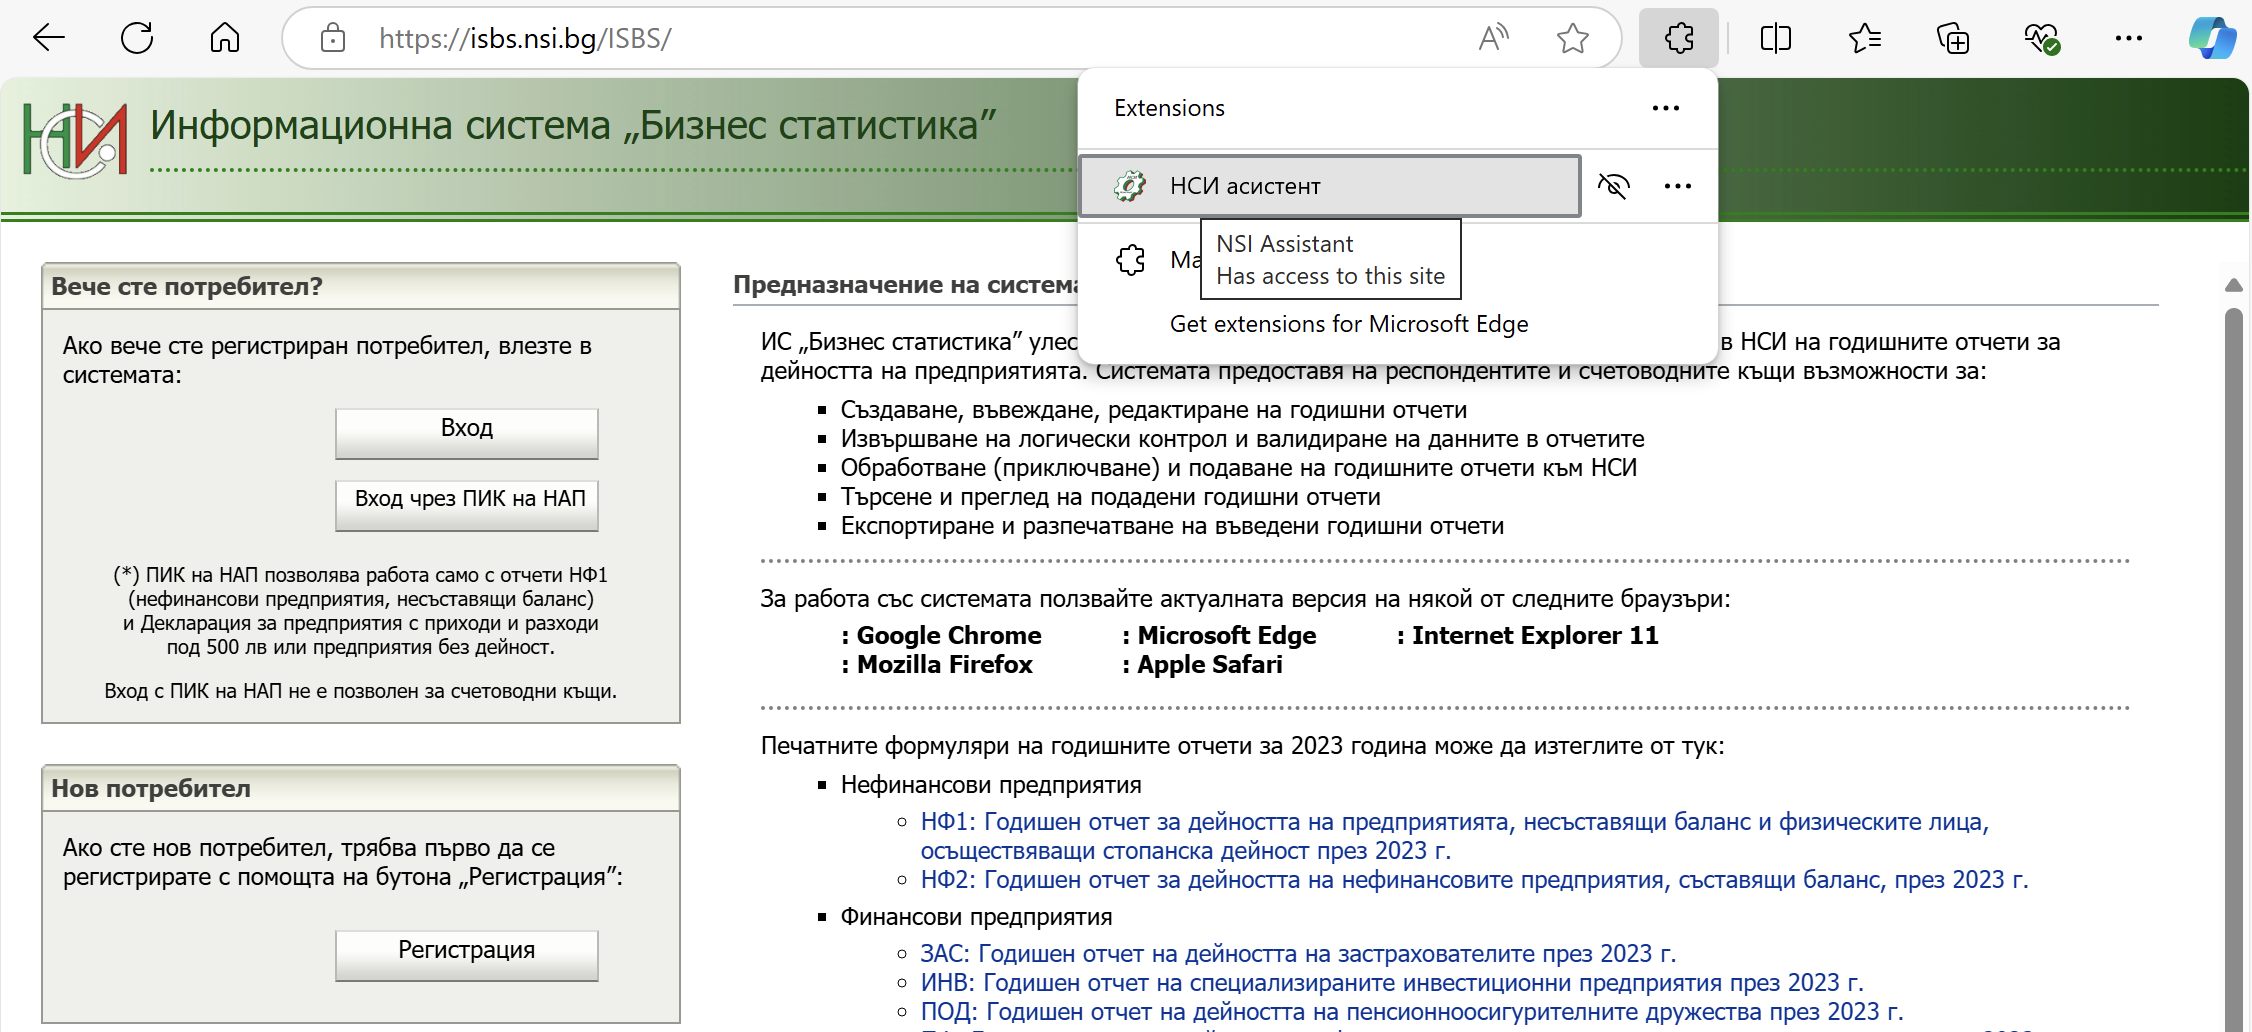Open Extensions panel more options menu
This screenshot has width=2252, height=1032.
point(1666,108)
